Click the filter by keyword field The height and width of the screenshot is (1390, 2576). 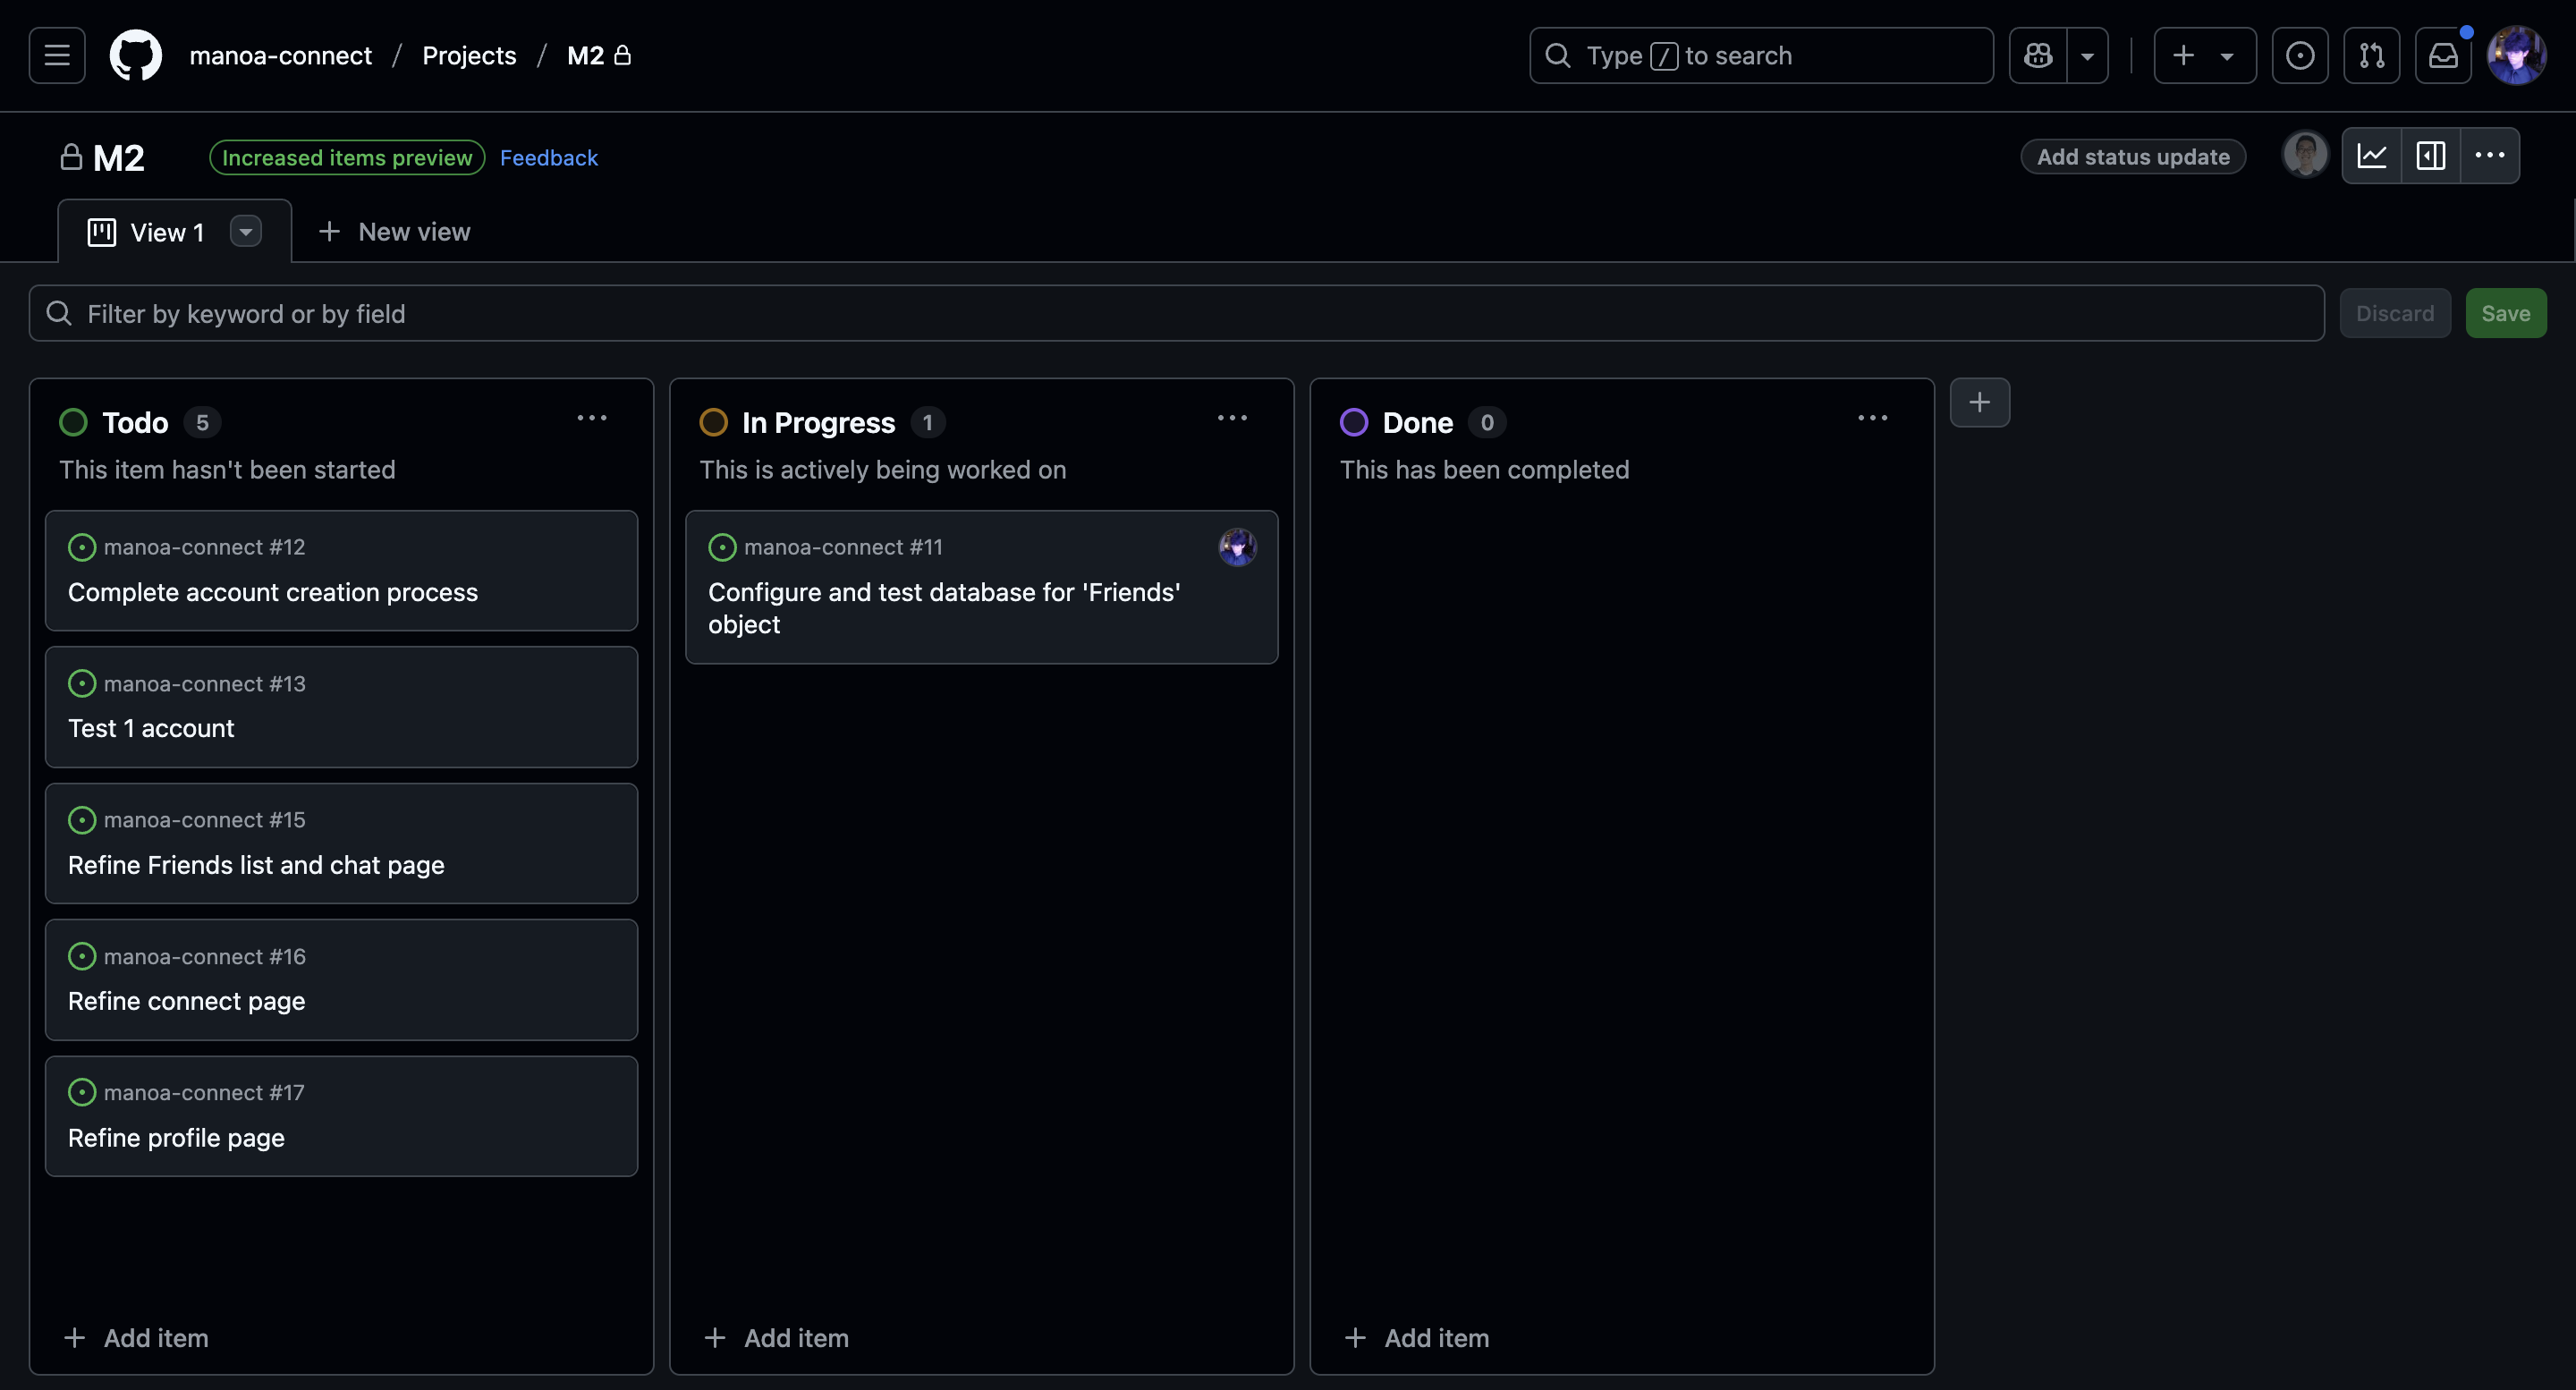(x=1175, y=313)
